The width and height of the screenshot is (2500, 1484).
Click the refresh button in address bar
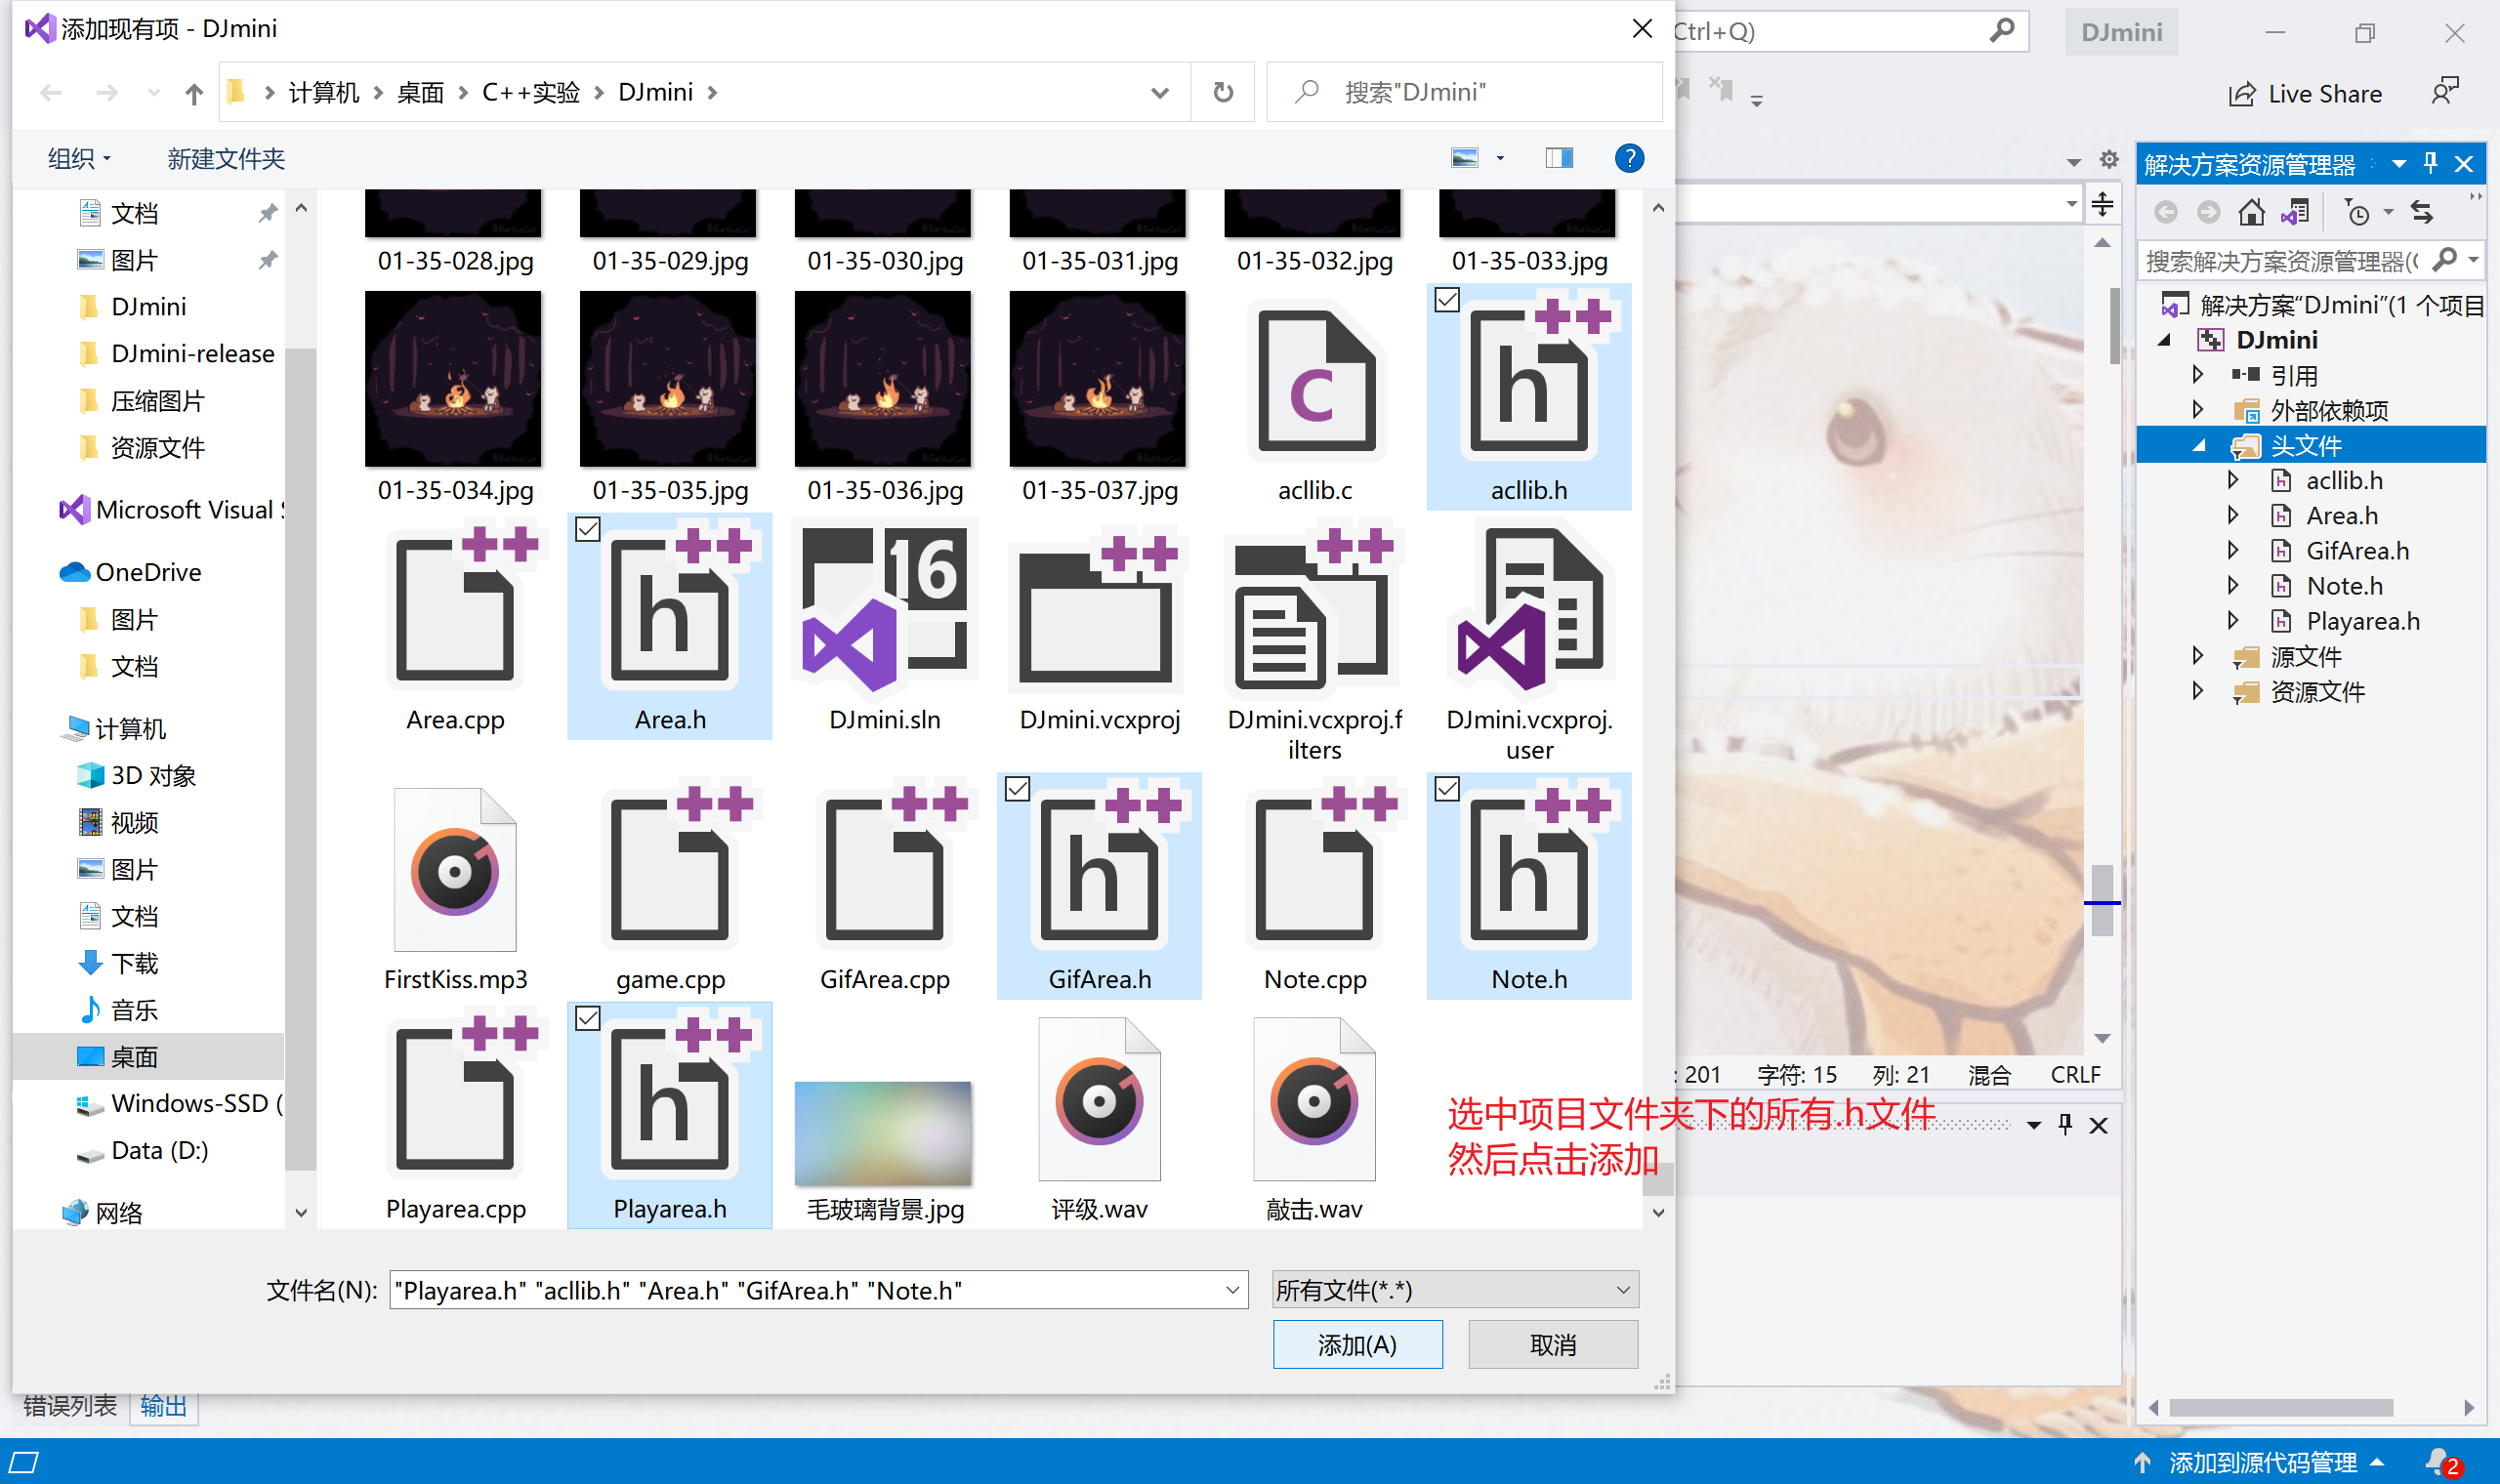pos(1222,92)
